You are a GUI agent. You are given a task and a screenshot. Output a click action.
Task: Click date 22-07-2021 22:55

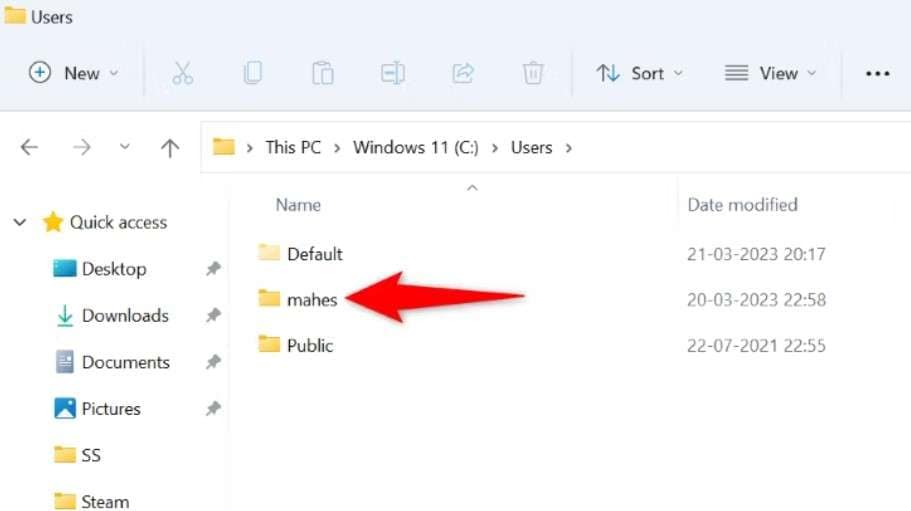tap(756, 346)
